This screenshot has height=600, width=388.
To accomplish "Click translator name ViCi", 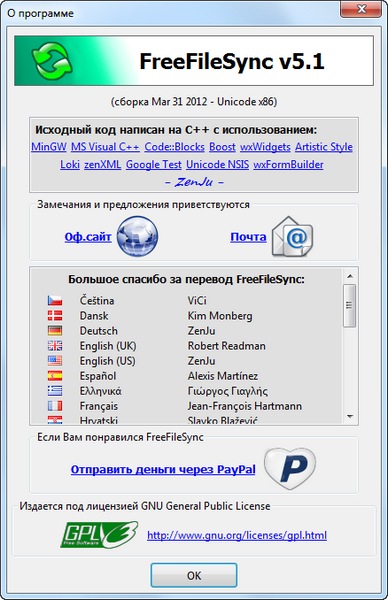I will [x=197, y=300].
